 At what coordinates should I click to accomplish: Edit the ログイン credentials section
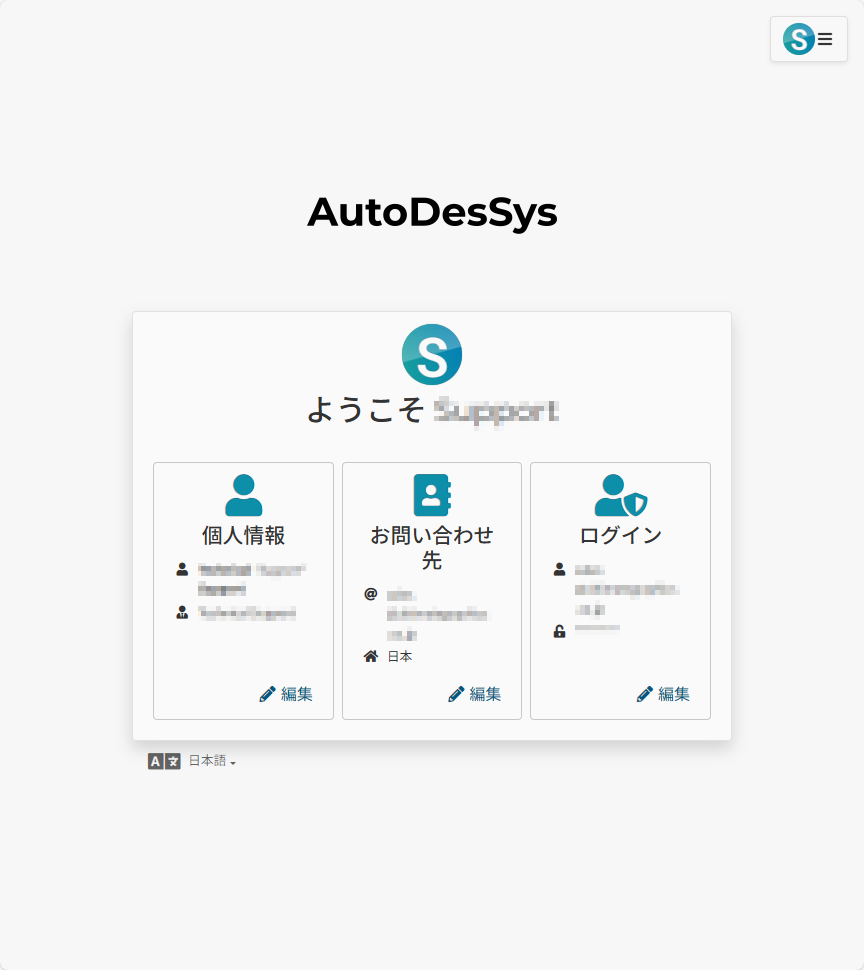(x=663, y=694)
